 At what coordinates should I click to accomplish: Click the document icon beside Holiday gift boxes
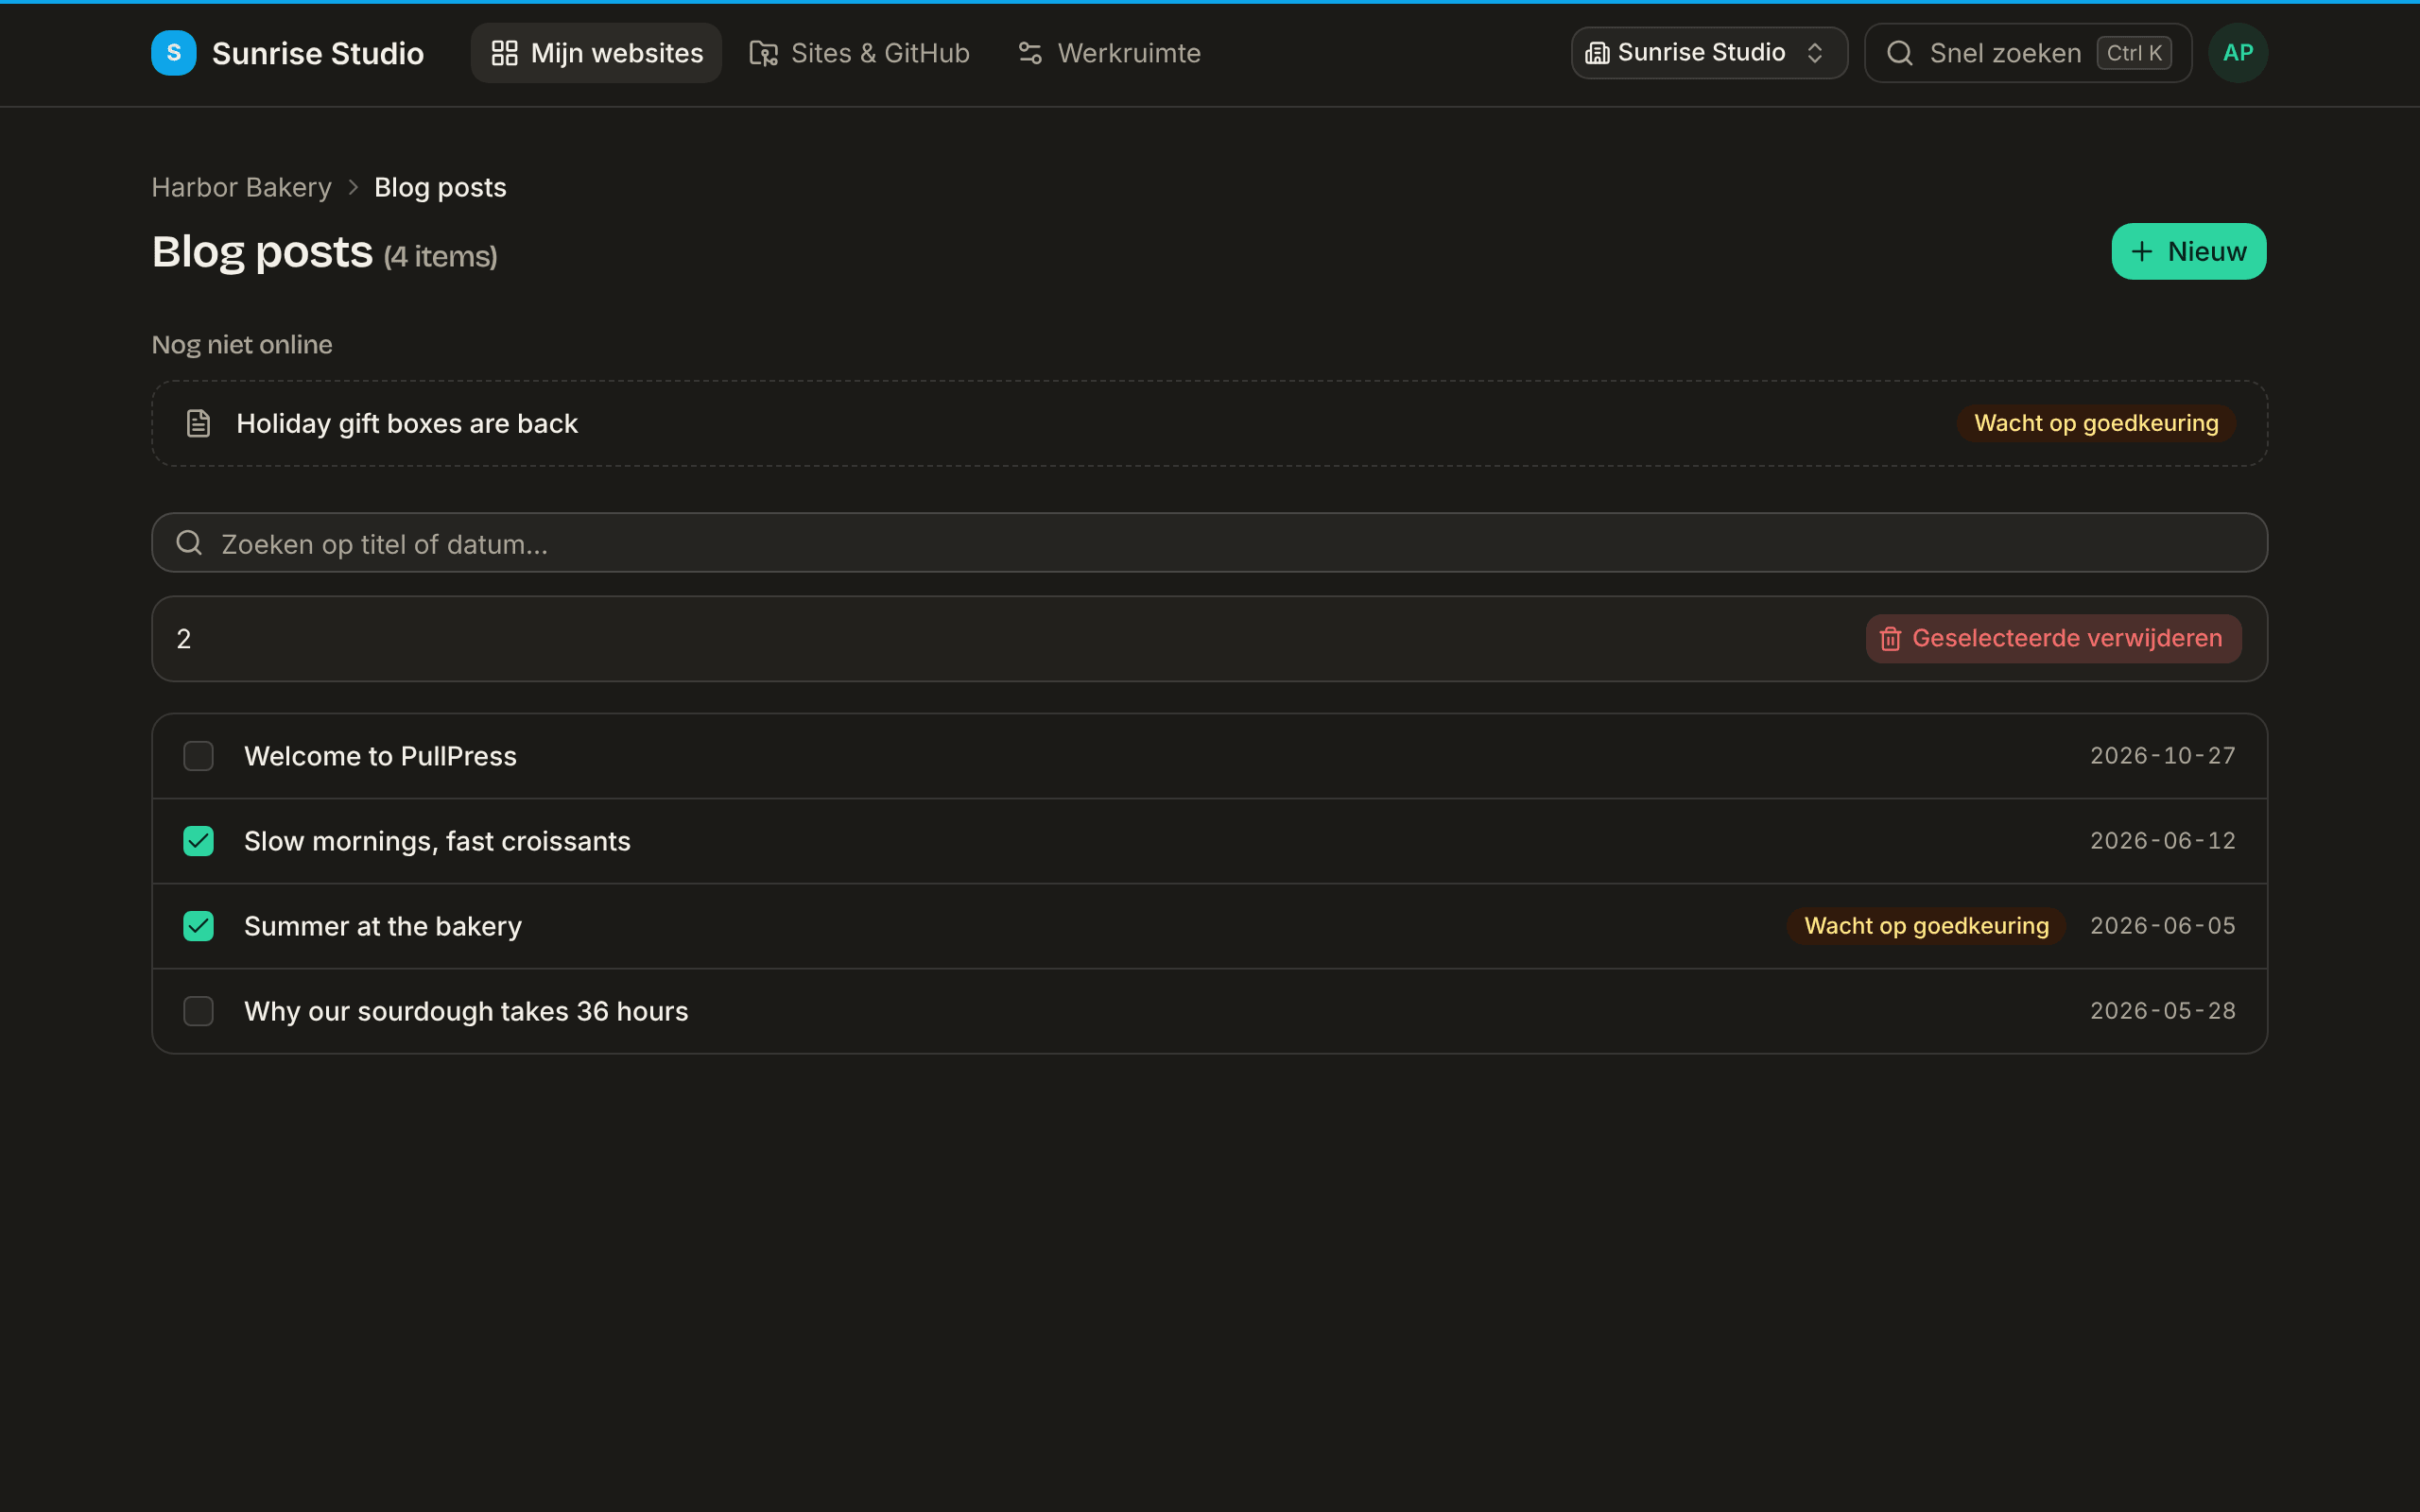pos(198,423)
